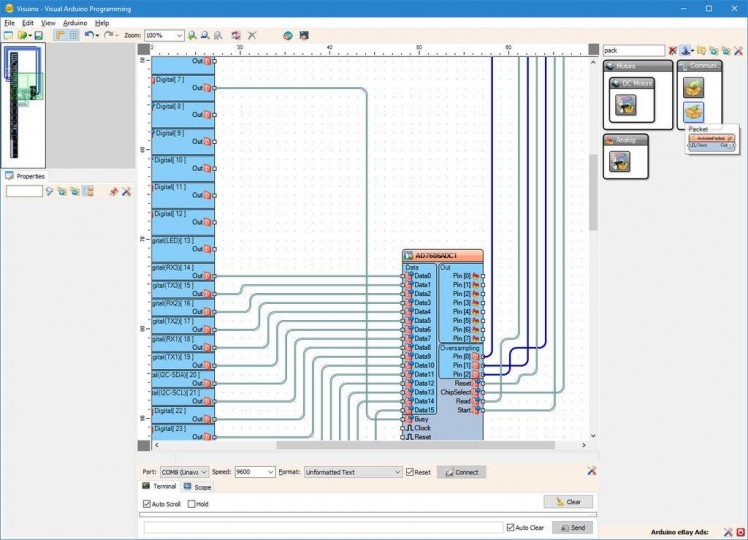
Task: Select the Analog category component icon
Action: tap(621, 161)
